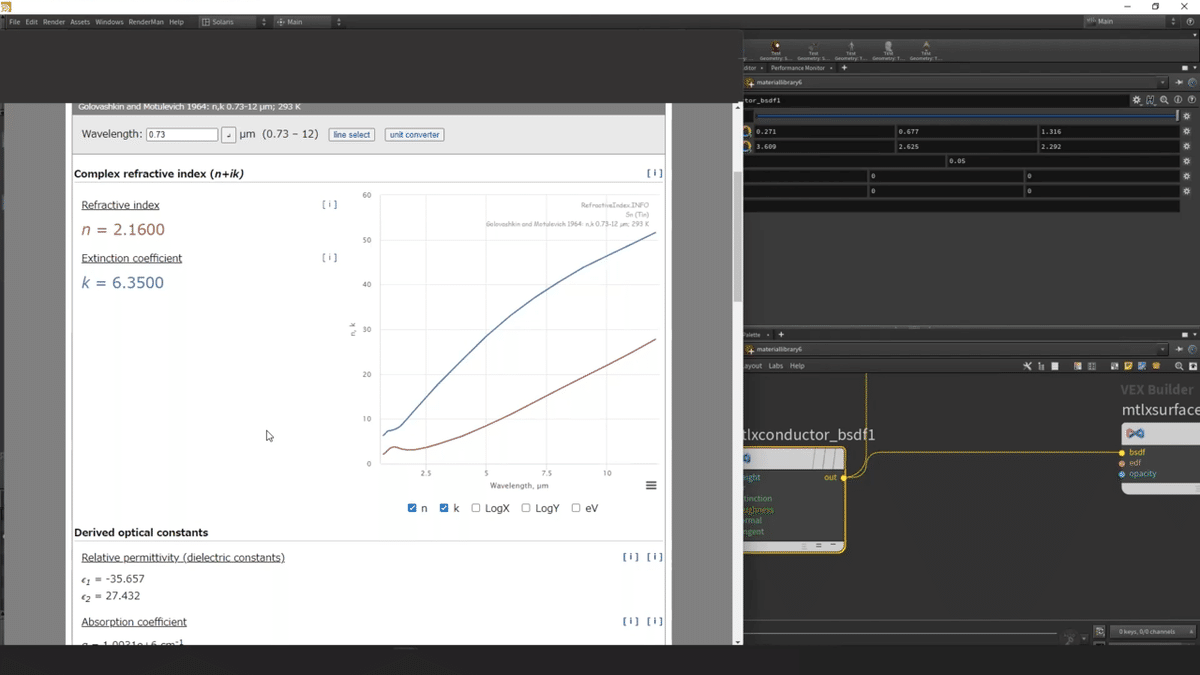The image size is (1200, 675).
Task: Expand parameter pane materiallibrary6 path dropdown
Action: (x=1163, y=83)
